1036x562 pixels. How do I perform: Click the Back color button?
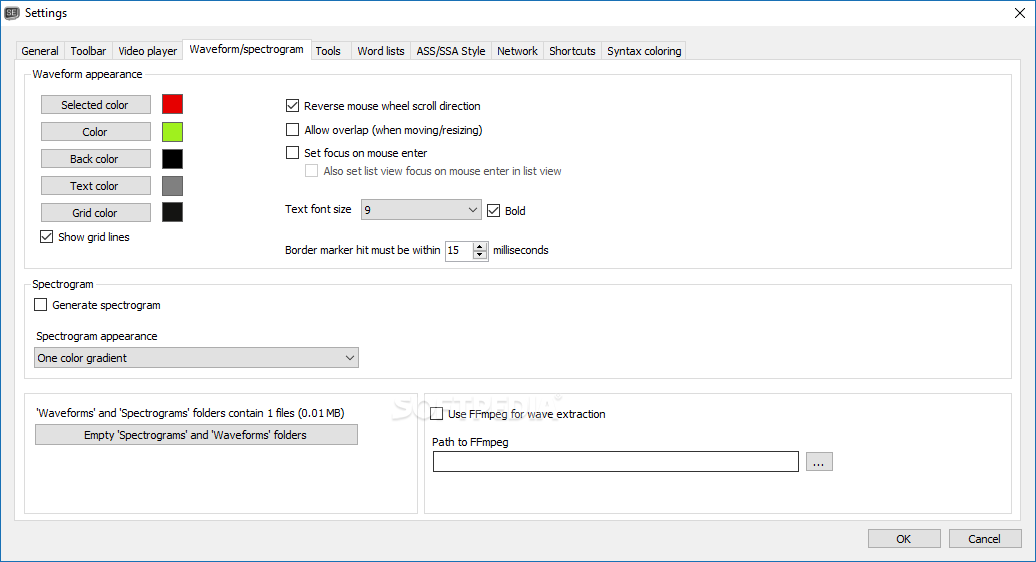coord(96,159)
